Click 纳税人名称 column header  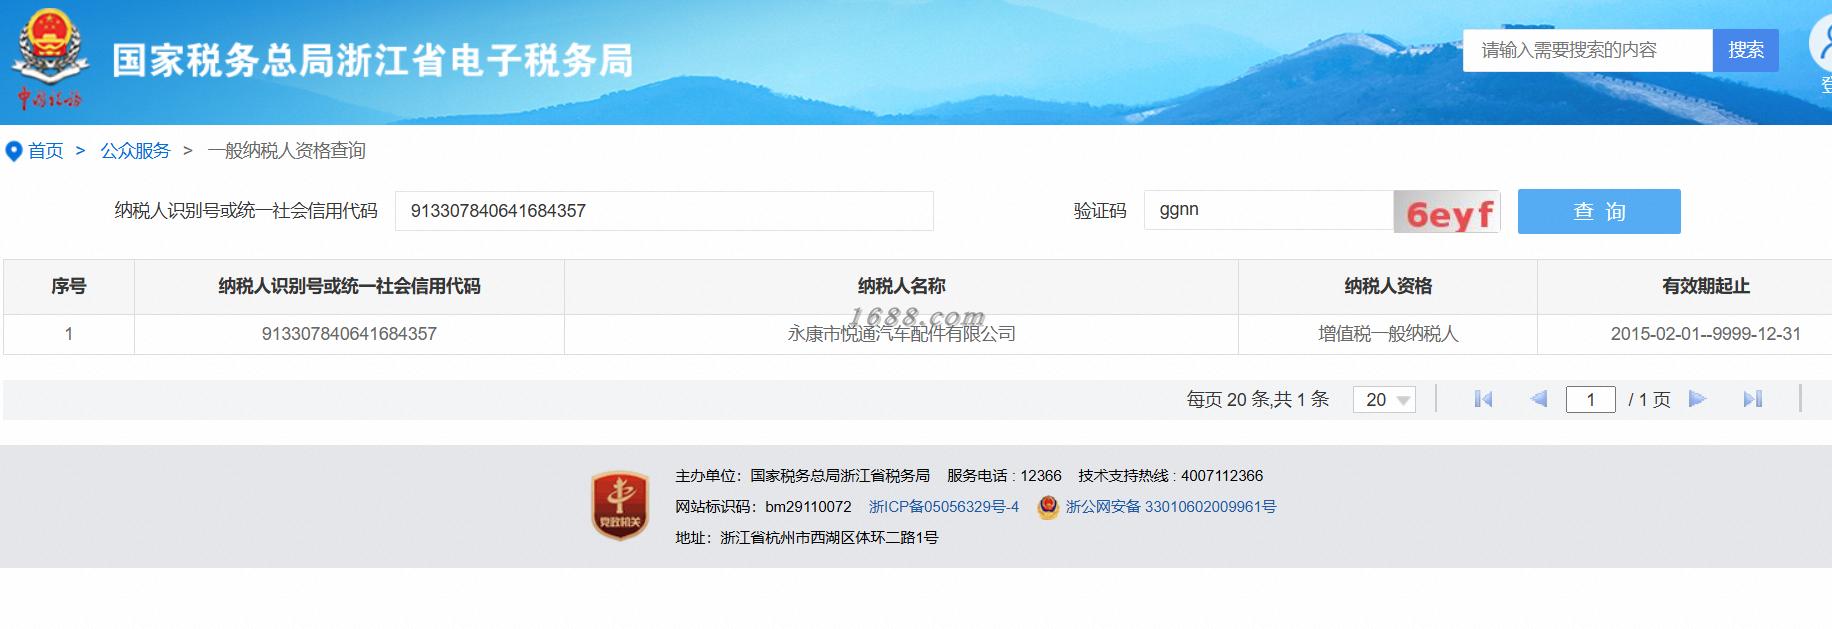[901, 287]
